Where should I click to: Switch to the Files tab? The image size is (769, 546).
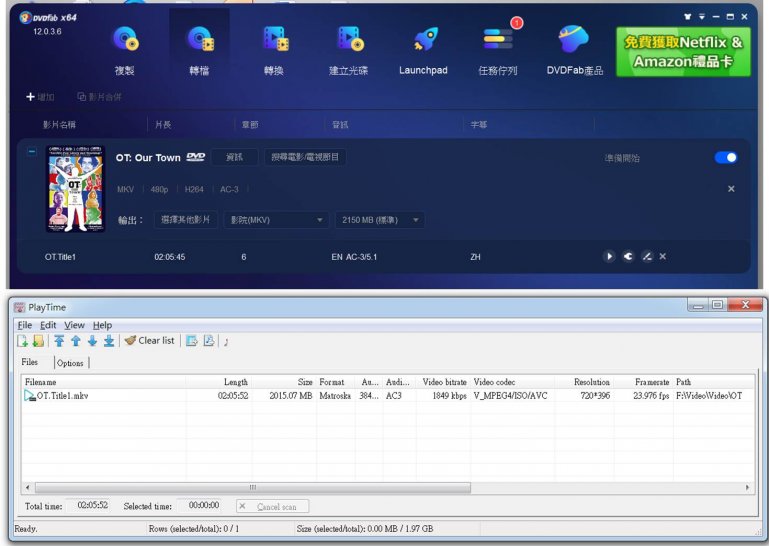(x=29, y=362)
